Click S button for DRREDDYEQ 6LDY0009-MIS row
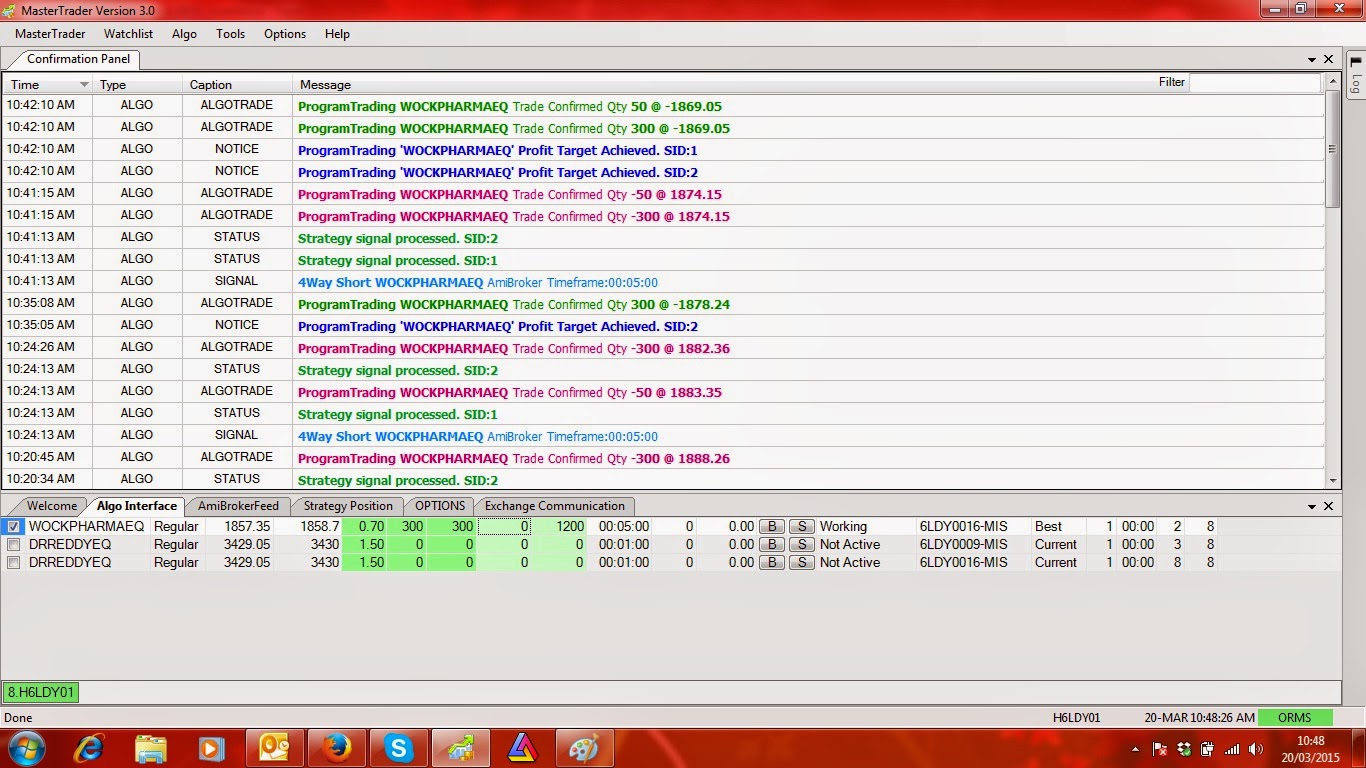Viewport: 1366px width, 768px height. pyautogui.click(x=801, y=545)
